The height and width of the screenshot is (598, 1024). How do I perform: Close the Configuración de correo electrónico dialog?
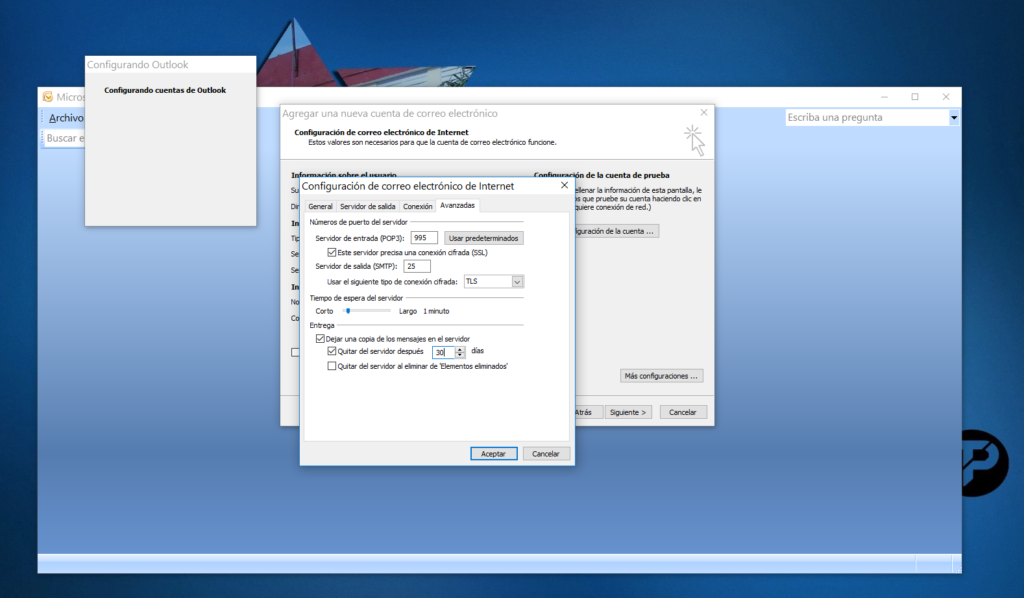(564, 185)
